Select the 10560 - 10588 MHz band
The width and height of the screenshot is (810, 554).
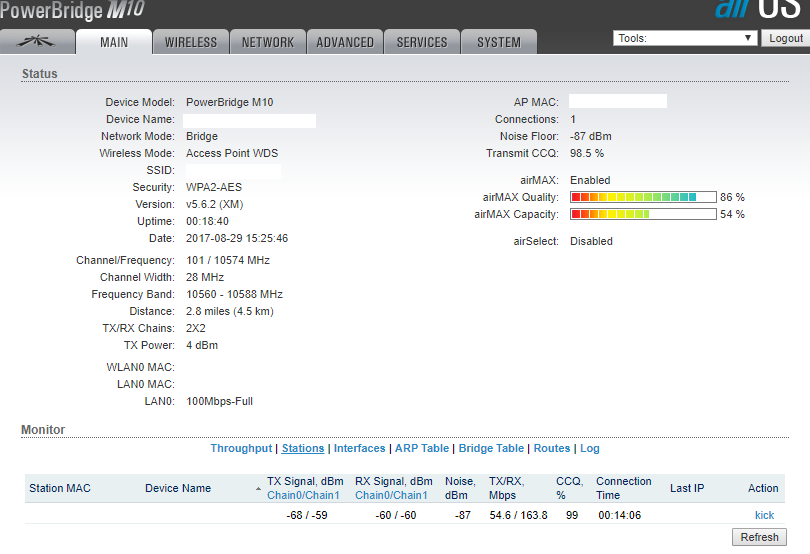coord(235,294)
